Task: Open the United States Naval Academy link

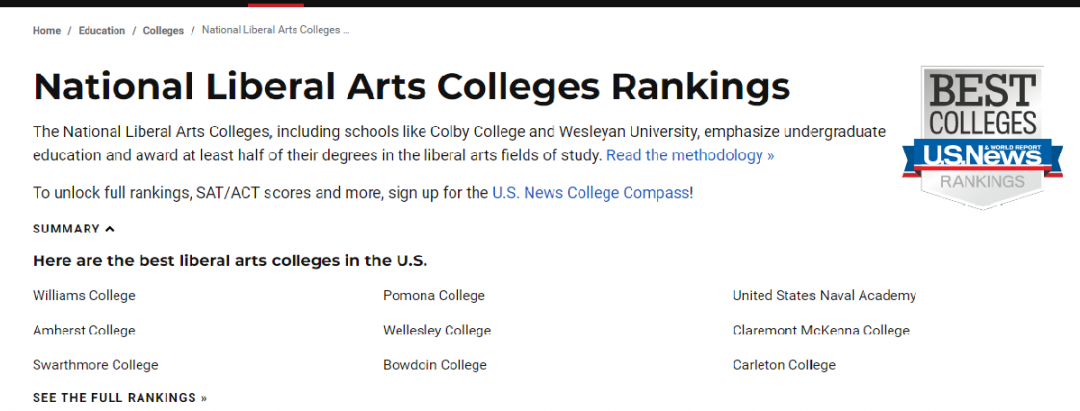Action: coord(824,295)
